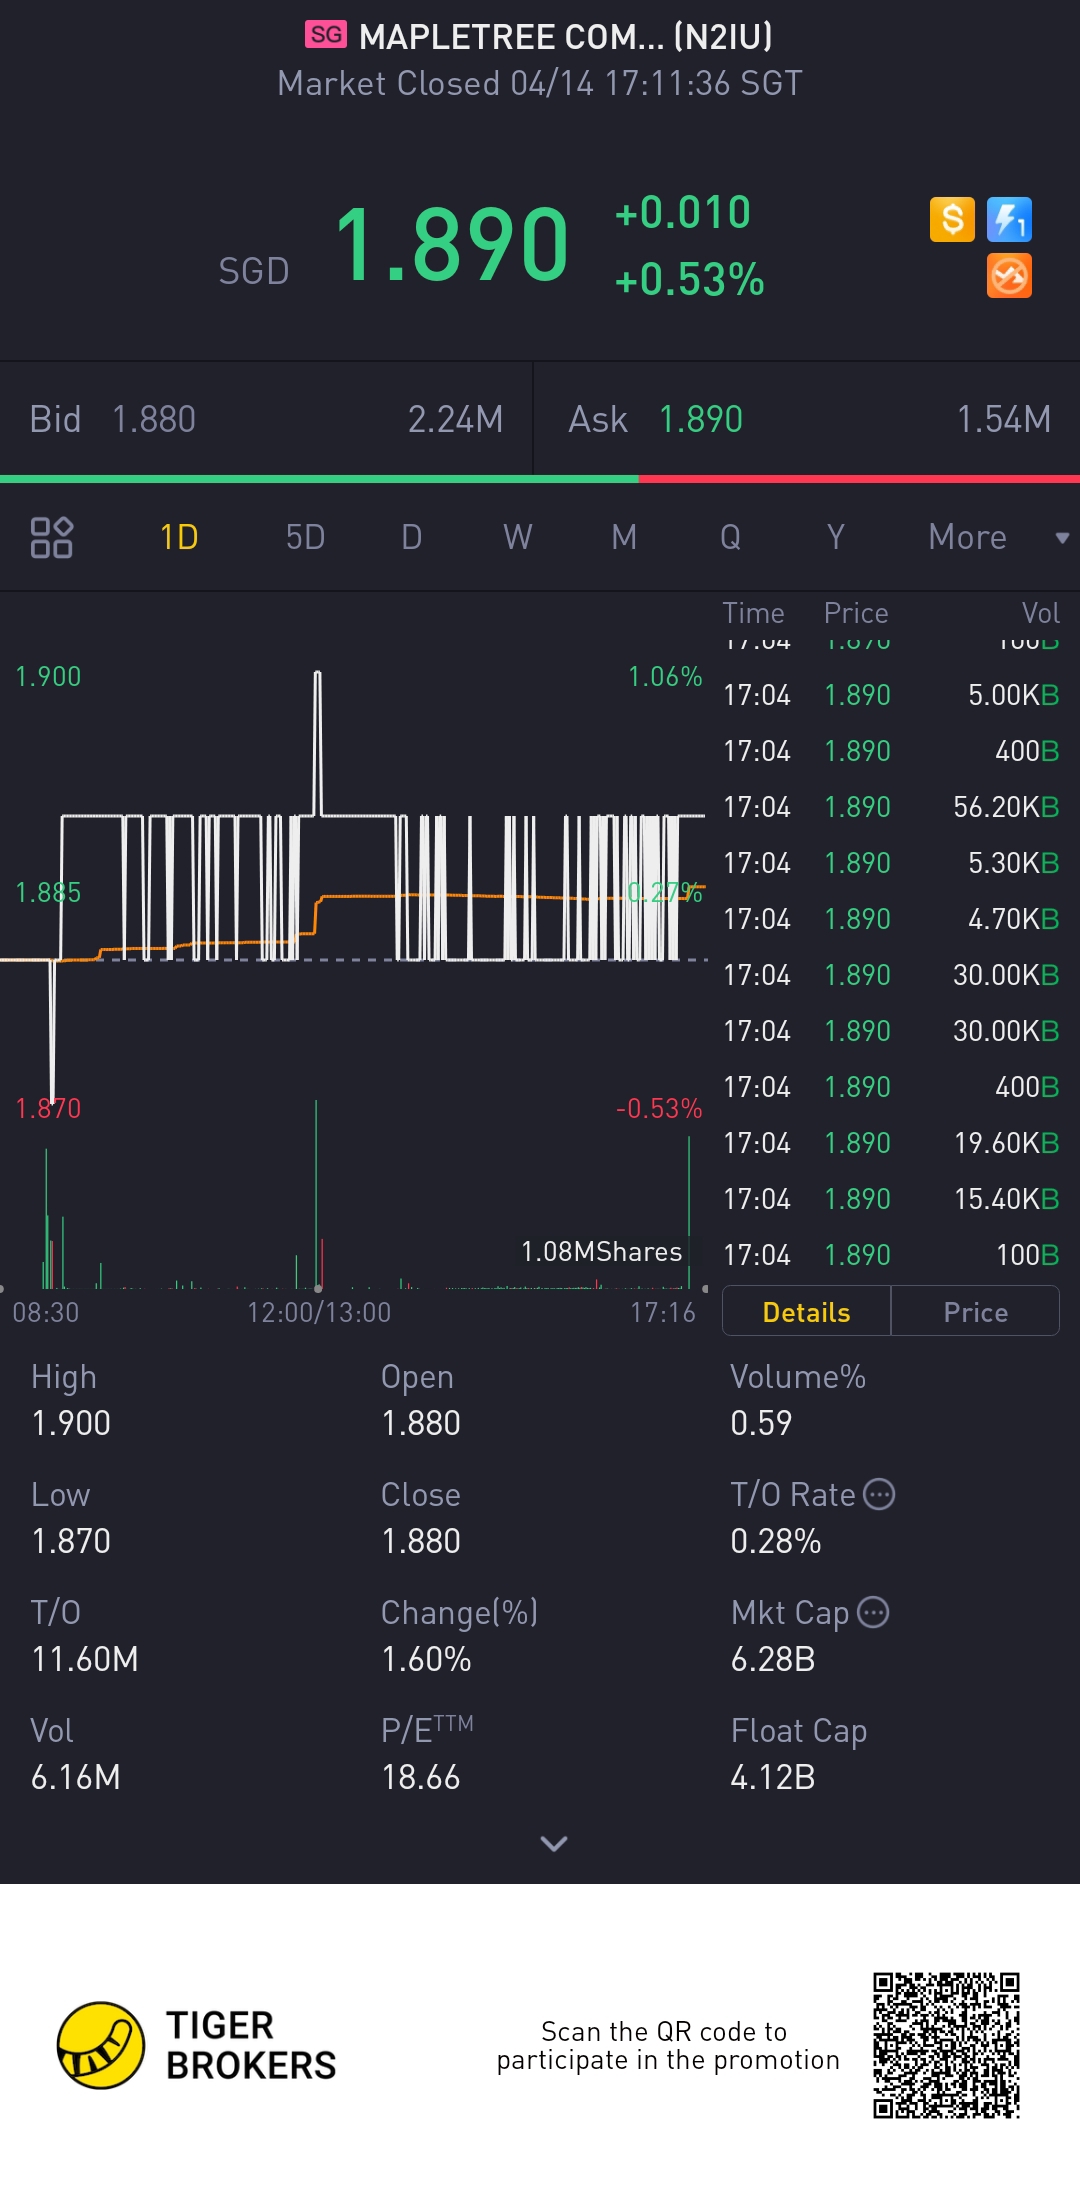The width and height of the screenshot is (1080, 2207).
Task: Tap the T/O Rate value 0.28%
Action: click(x=776, y=1541)
